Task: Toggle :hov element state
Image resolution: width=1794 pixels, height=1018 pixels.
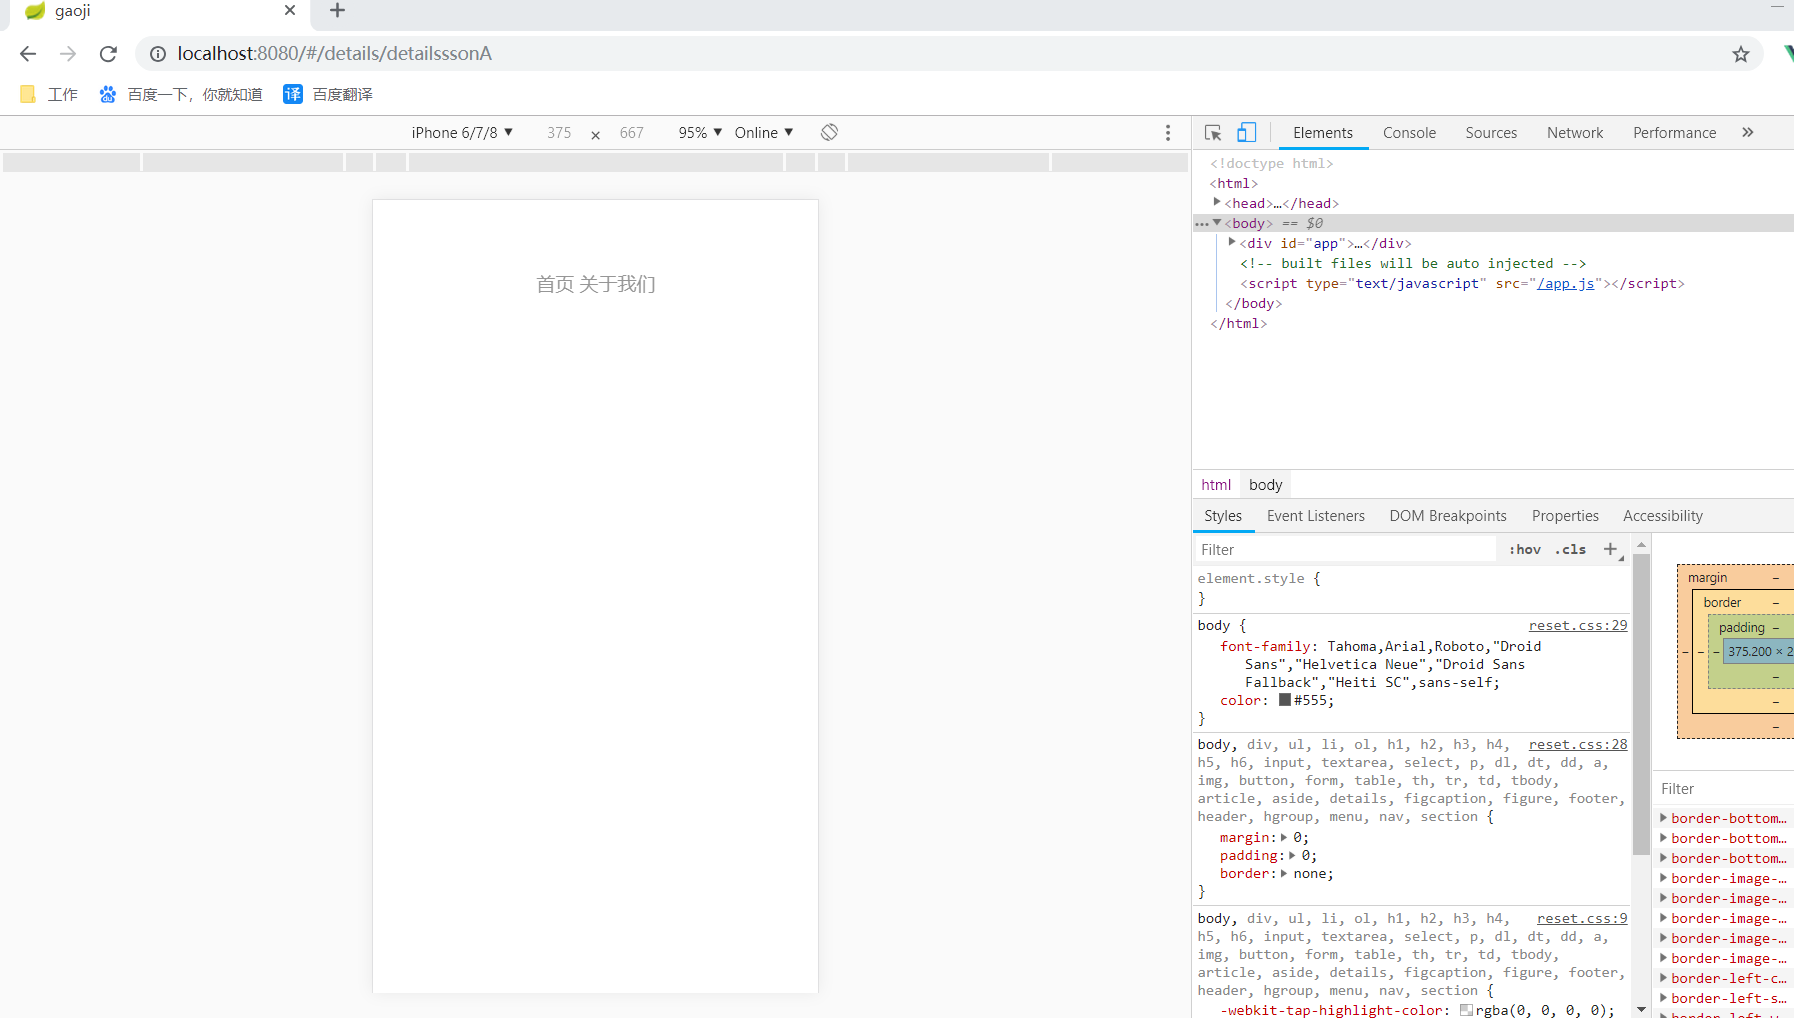Action: point(1525,550)
